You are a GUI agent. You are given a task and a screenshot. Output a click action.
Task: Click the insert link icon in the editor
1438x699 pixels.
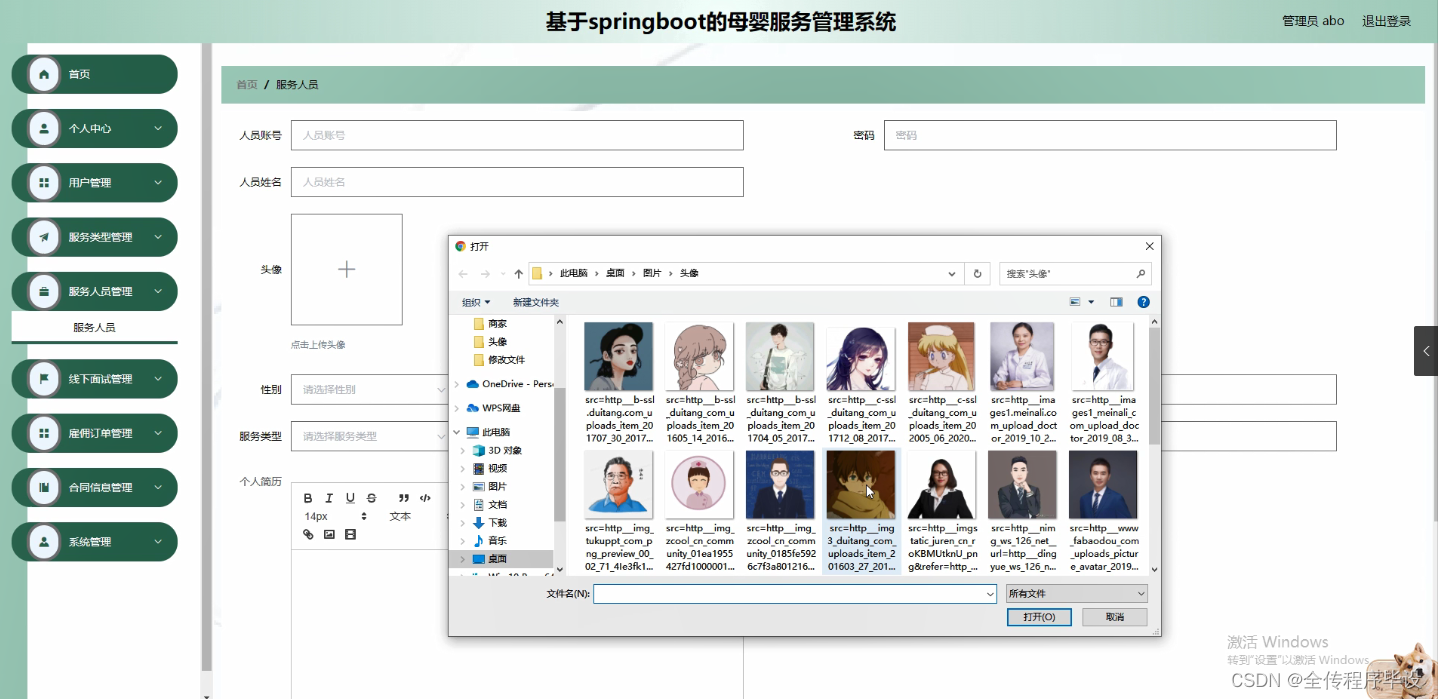coord(308,534)
